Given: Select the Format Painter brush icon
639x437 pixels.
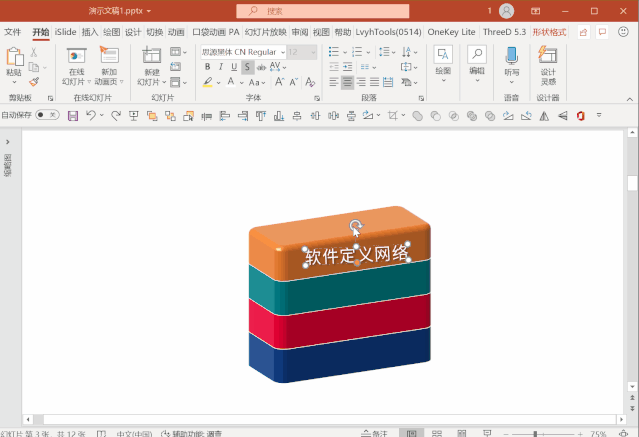Looking at the screenshot, I should pos(34,82).
